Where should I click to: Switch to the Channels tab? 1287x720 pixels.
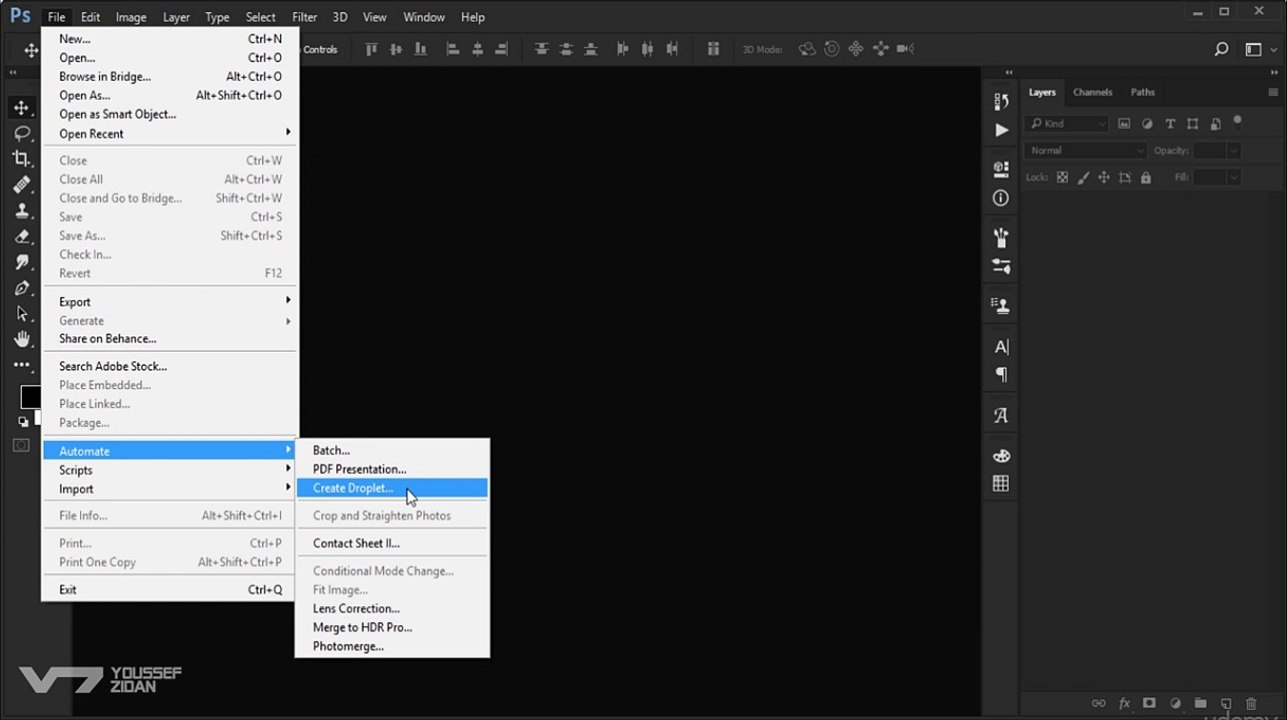1092,92
